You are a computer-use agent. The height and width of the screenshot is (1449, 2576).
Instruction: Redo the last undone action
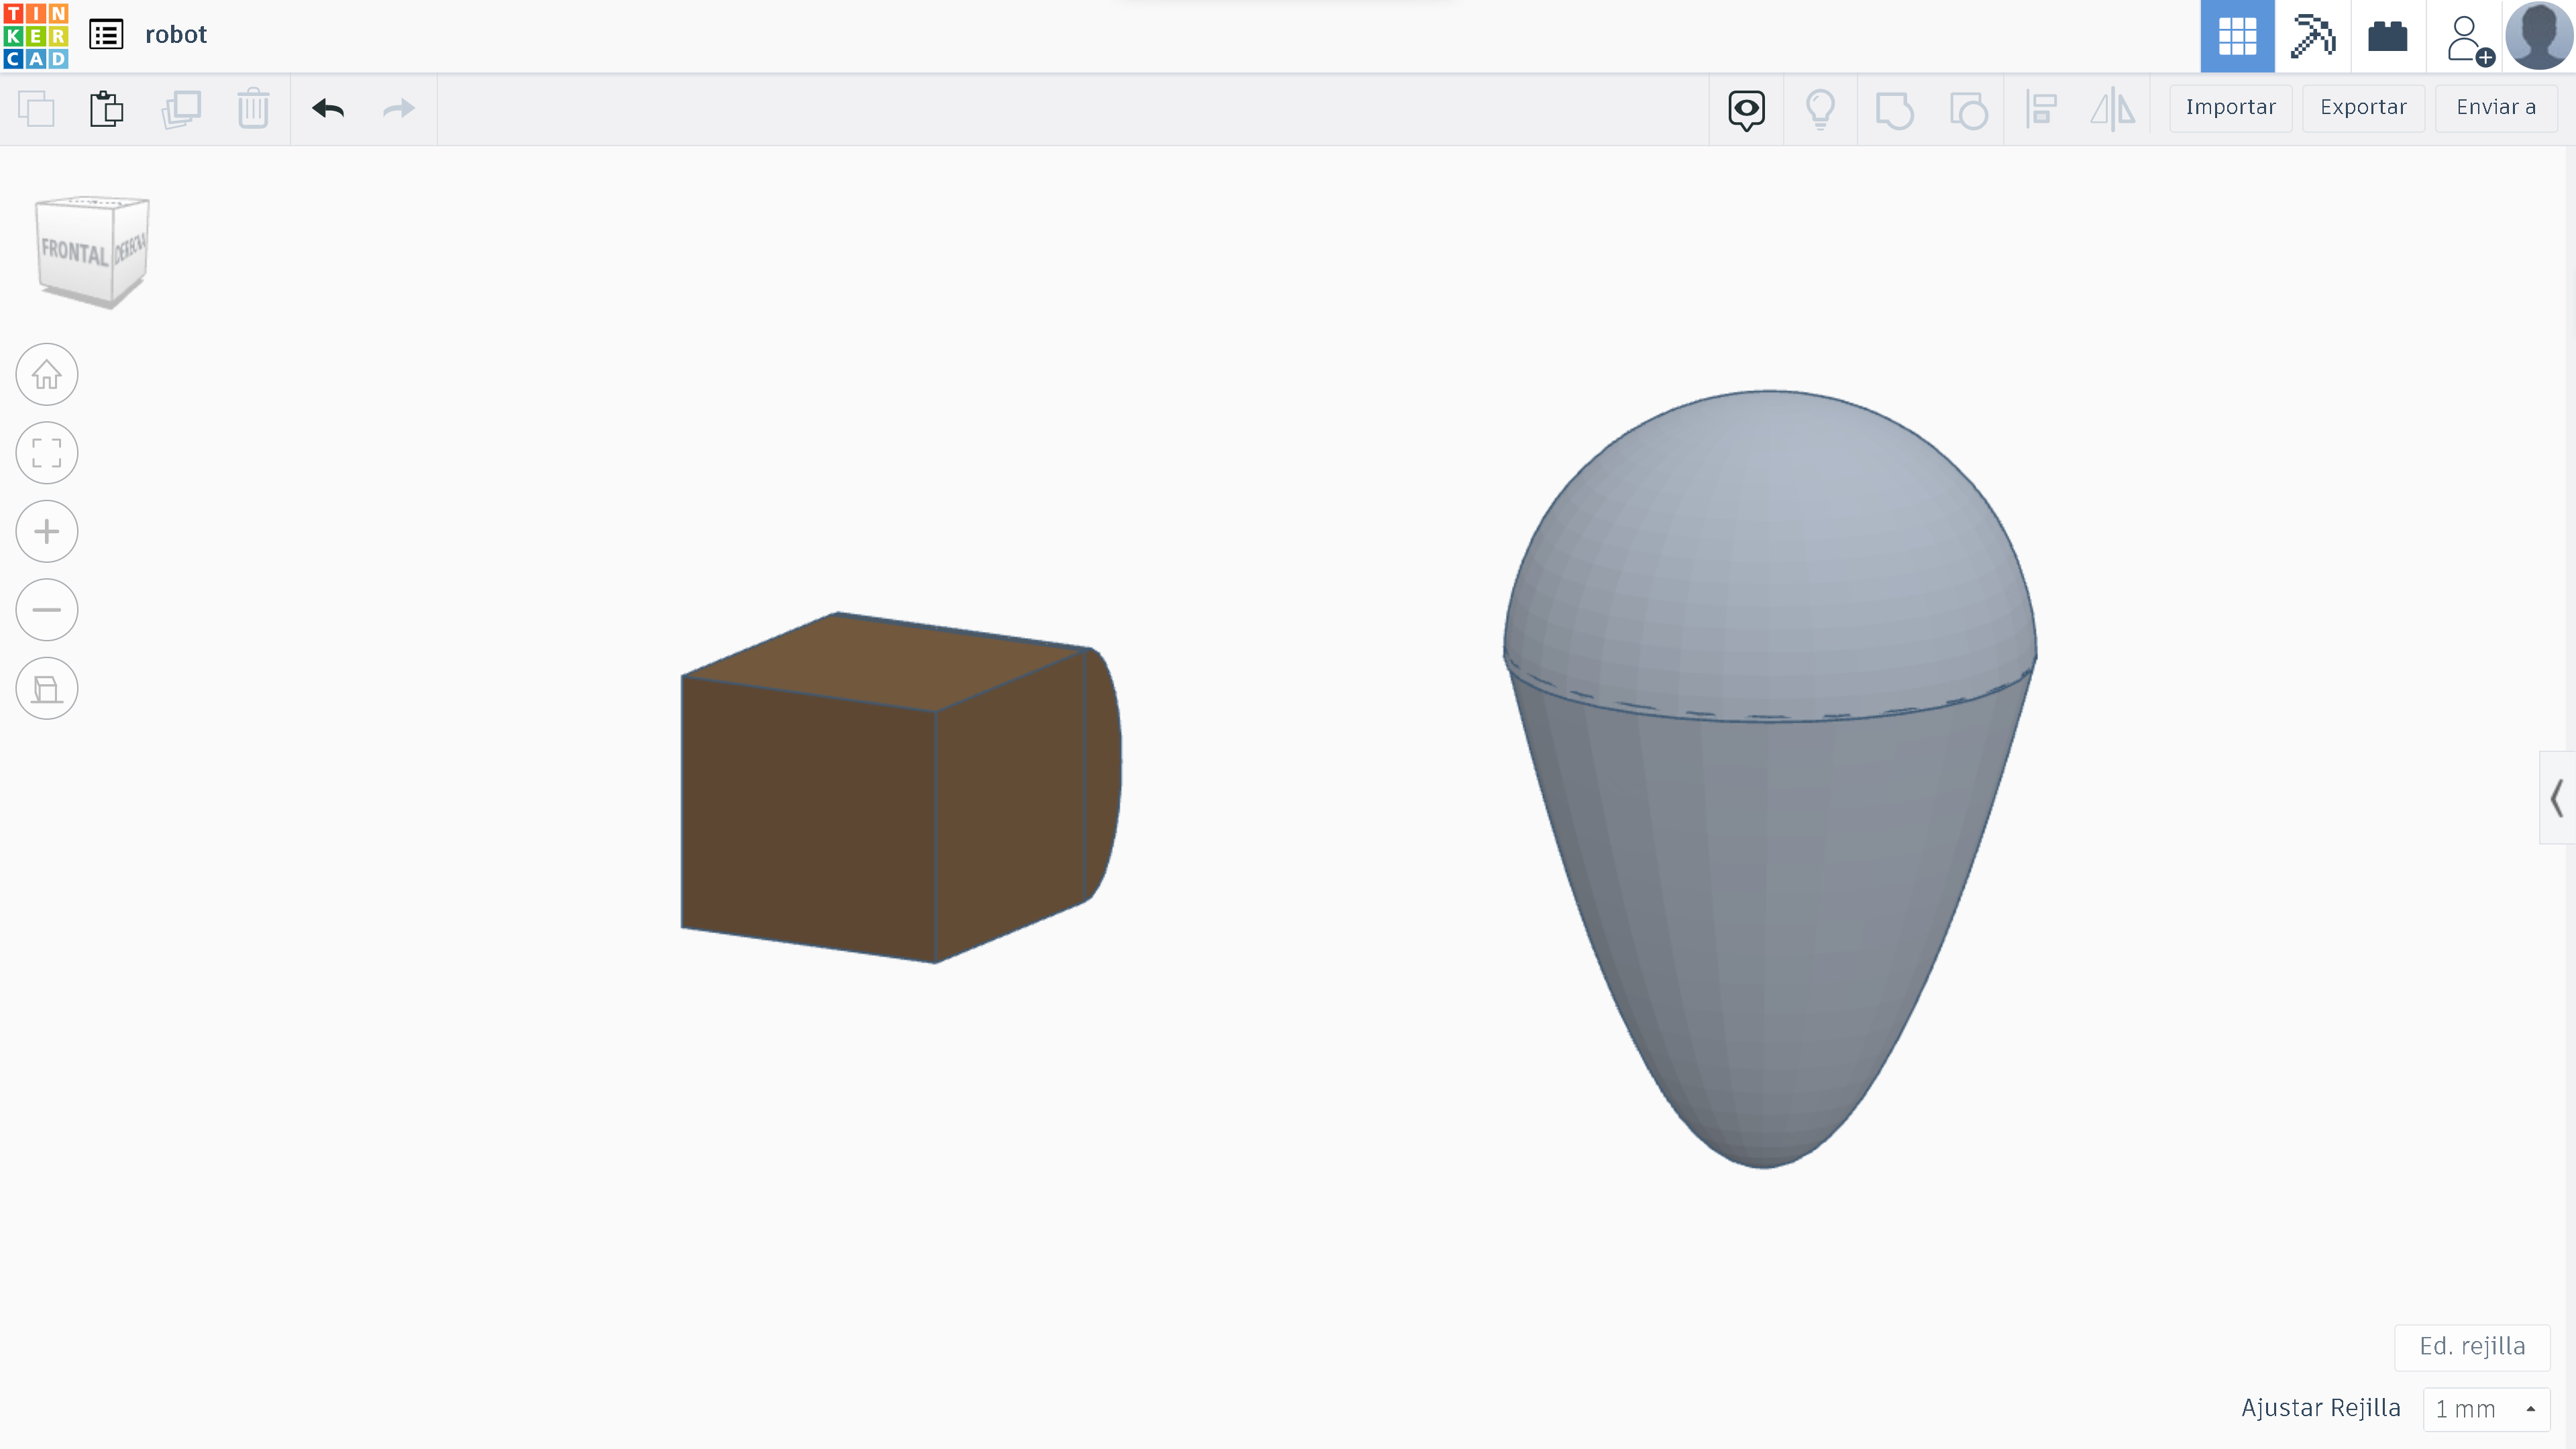pyautogui.click(x=399, y=108)
